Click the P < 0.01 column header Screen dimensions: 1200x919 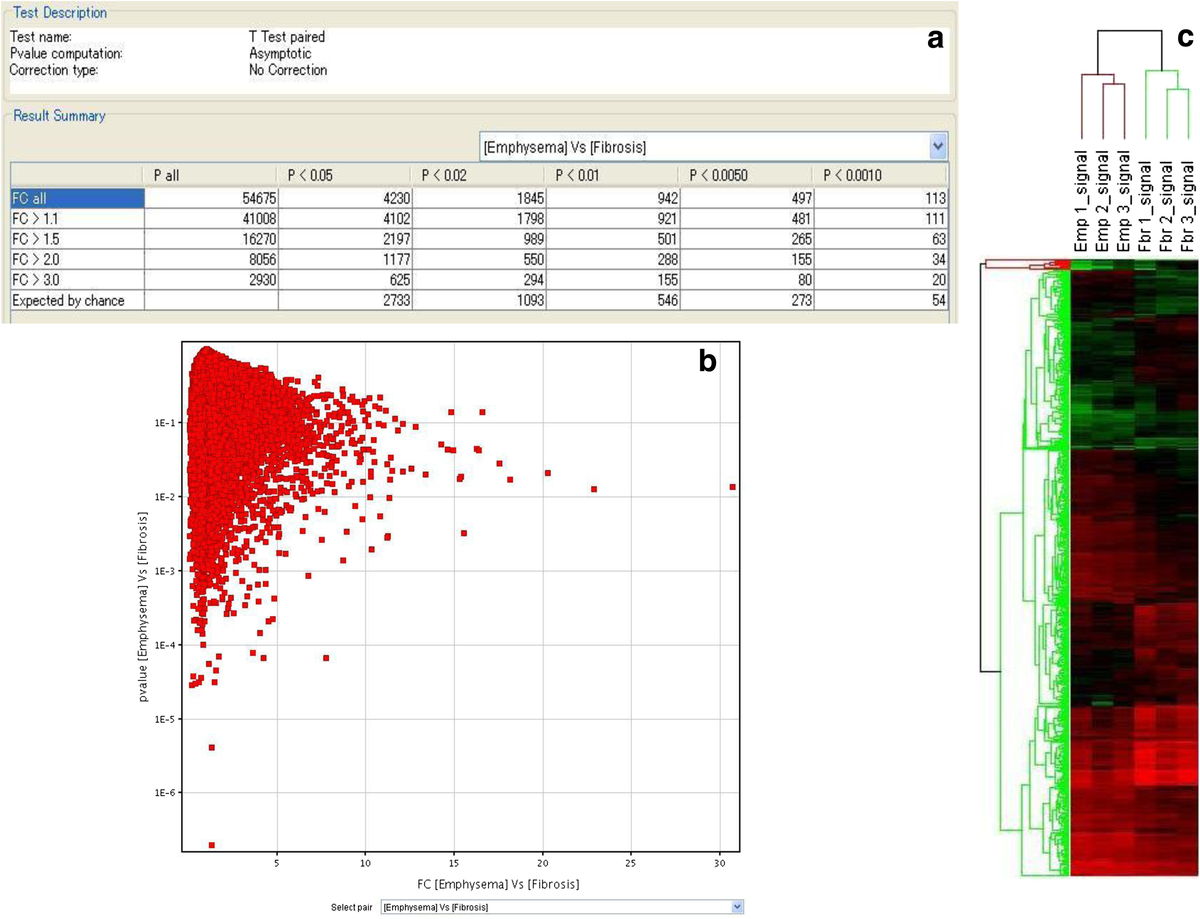613,176
